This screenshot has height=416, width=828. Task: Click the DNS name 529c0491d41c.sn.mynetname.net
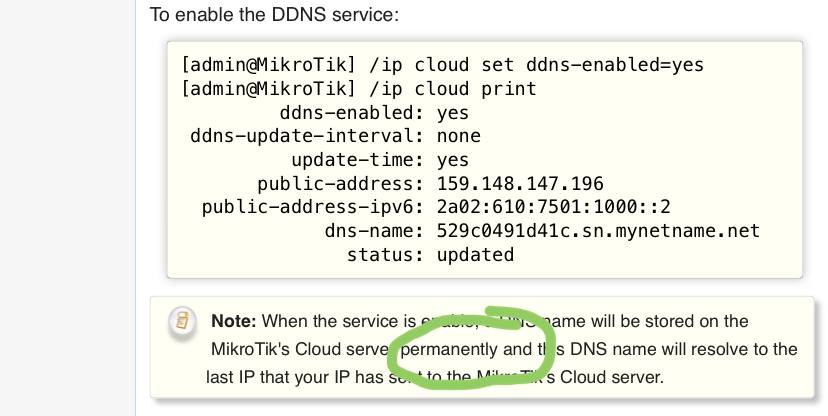(598, 231)
